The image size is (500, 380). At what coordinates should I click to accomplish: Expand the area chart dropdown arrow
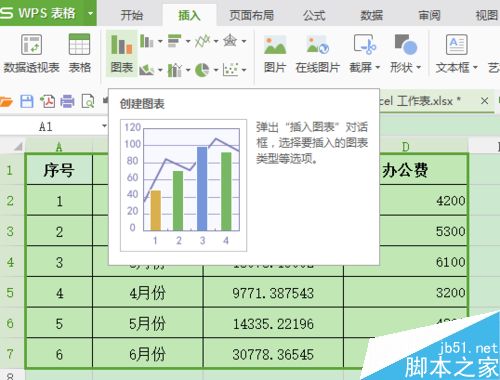[160, 70]
